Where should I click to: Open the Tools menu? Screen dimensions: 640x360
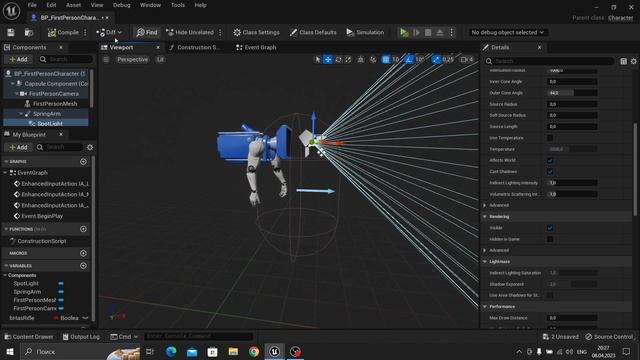178,5
